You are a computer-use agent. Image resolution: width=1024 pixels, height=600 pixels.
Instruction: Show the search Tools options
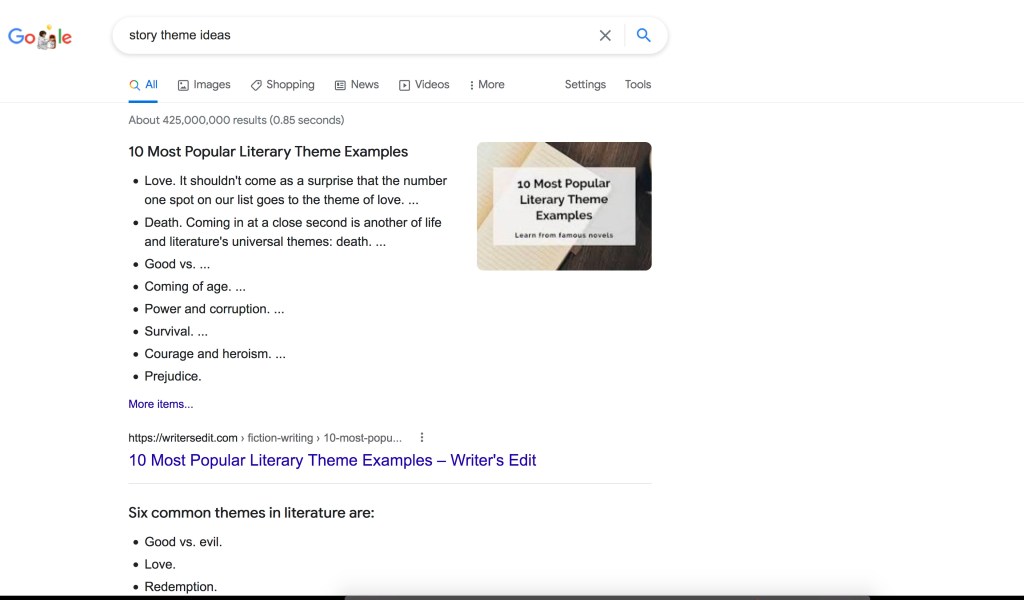[x=638, y=85]
